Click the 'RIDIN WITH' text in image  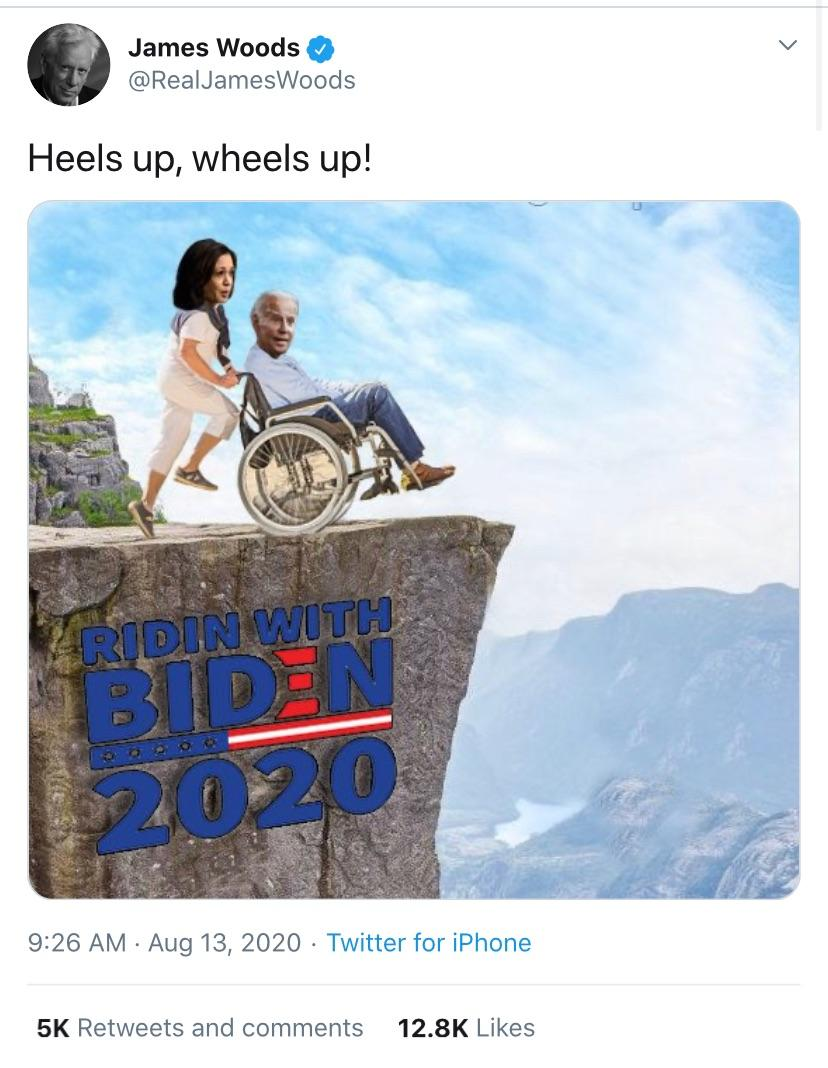(236, 630)
